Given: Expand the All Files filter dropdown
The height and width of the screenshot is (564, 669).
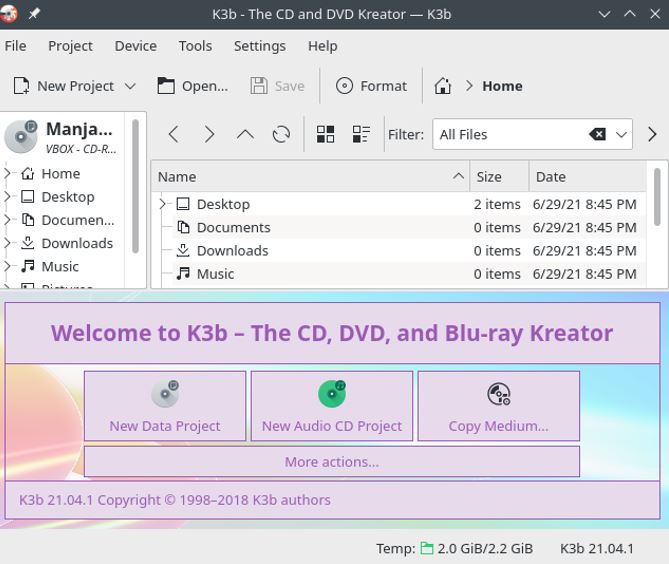Looking at the screenshot, I should tap(622, 134).
